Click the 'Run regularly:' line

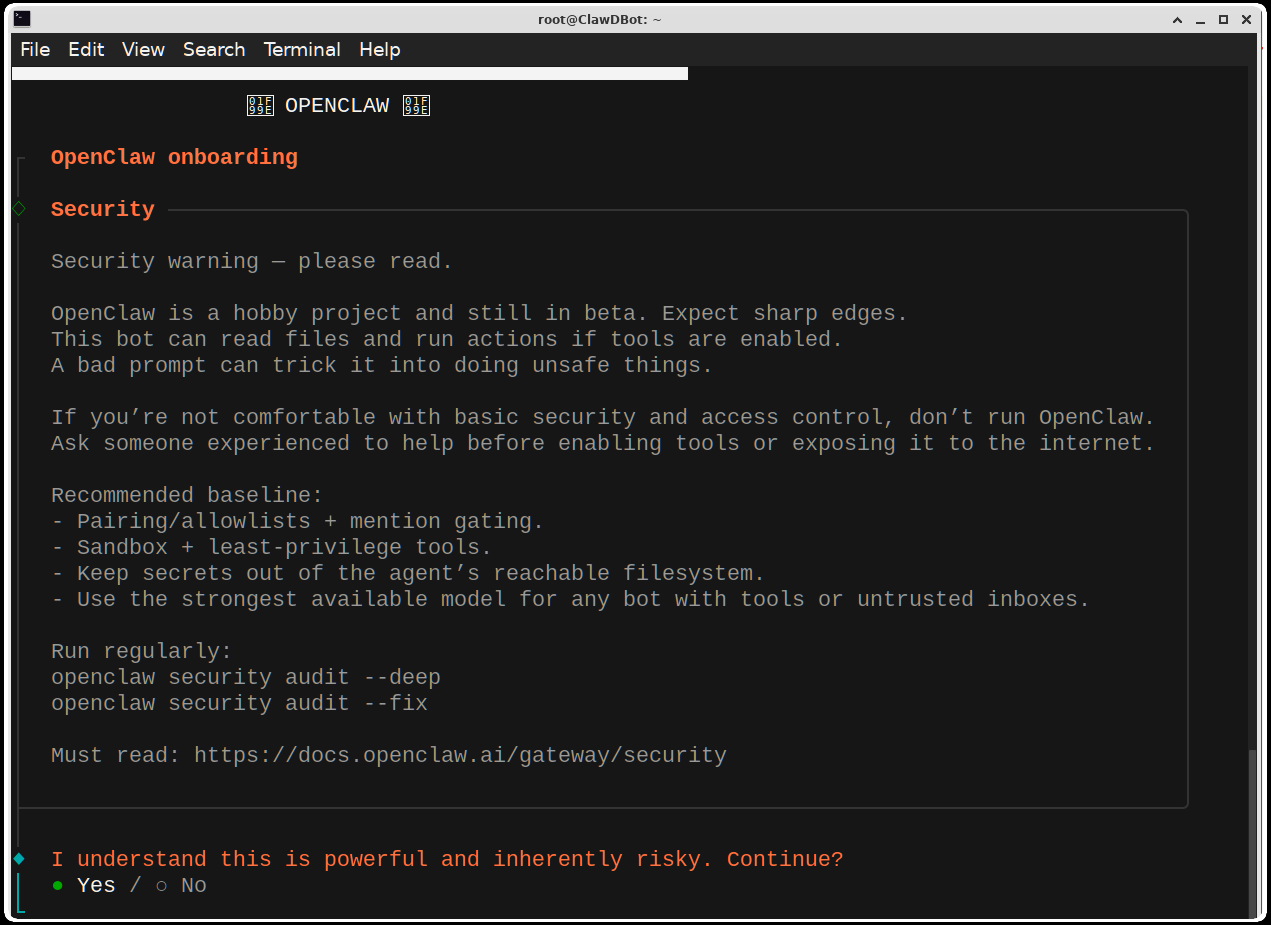[x=141, y=651]
